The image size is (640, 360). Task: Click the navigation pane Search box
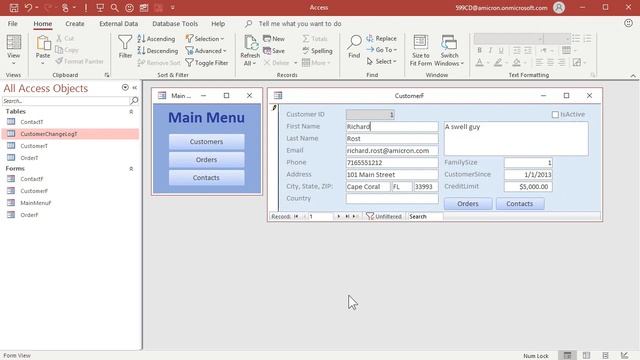click(x=66, y=101)
